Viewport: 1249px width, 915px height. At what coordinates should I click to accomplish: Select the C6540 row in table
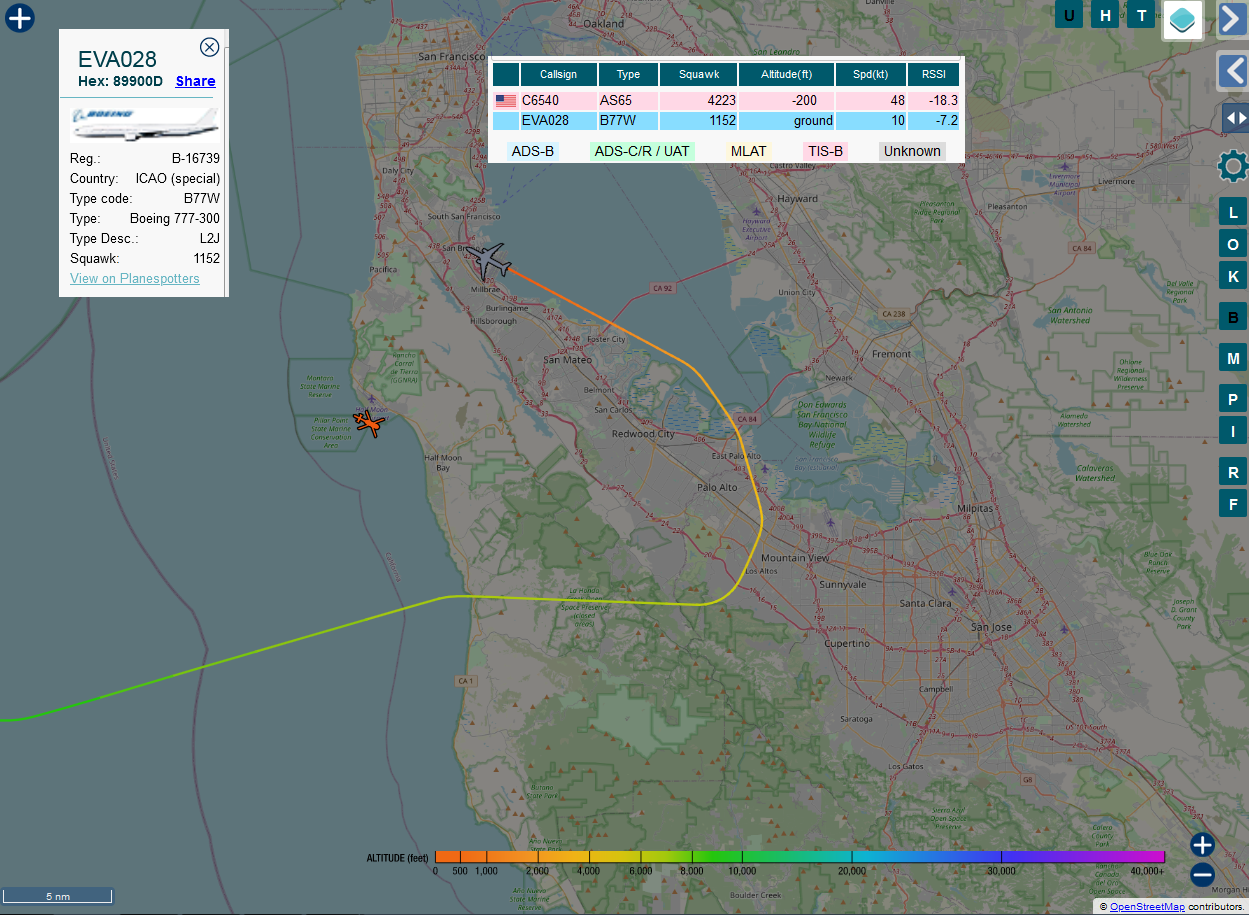[726, 100]
